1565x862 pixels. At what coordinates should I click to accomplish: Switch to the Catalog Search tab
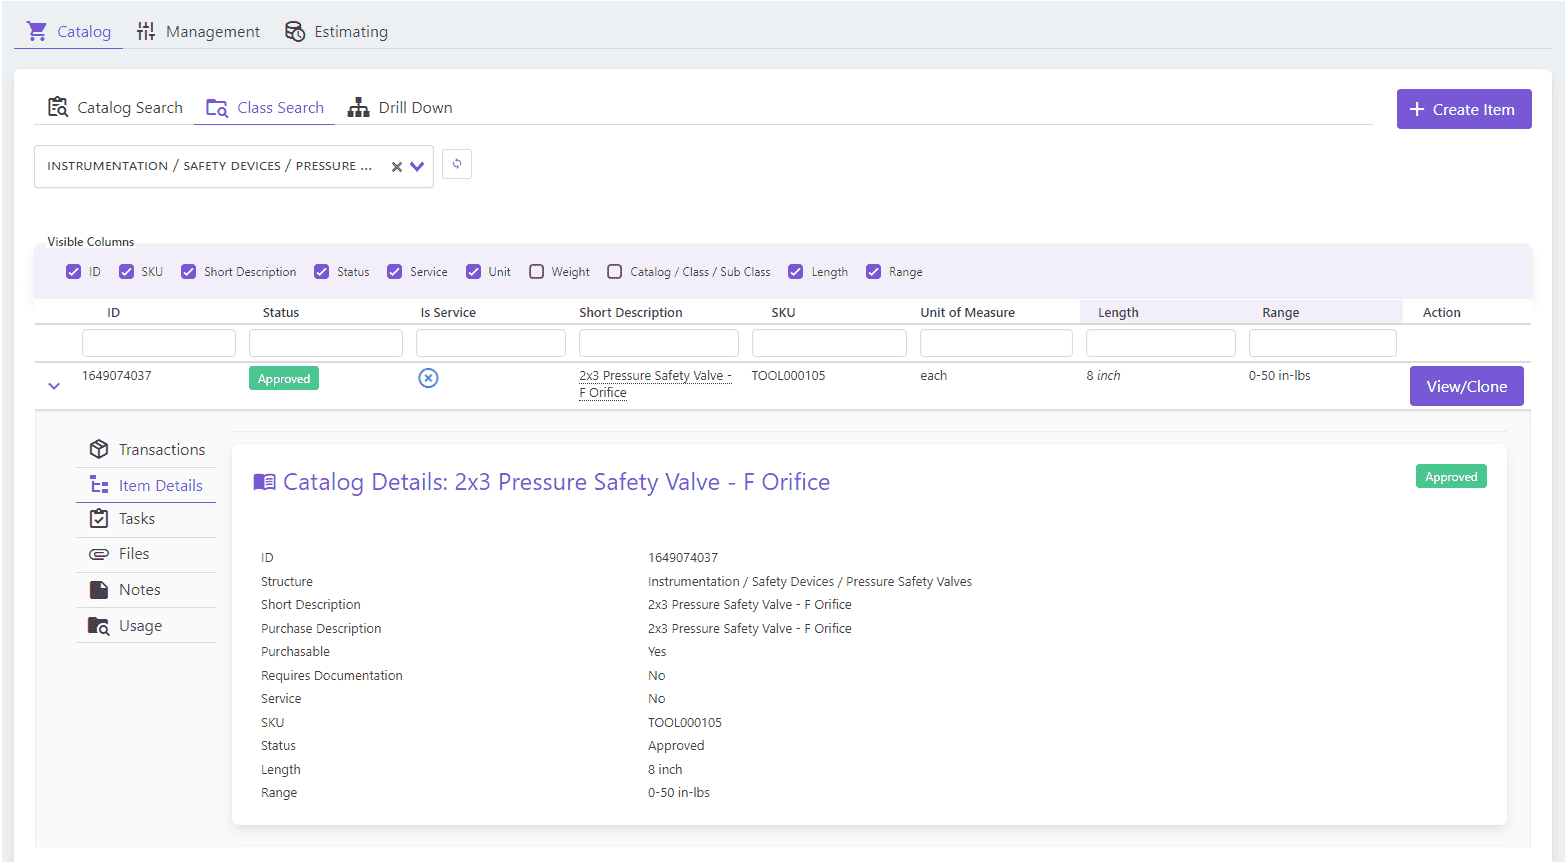click(x=114, y=106)
